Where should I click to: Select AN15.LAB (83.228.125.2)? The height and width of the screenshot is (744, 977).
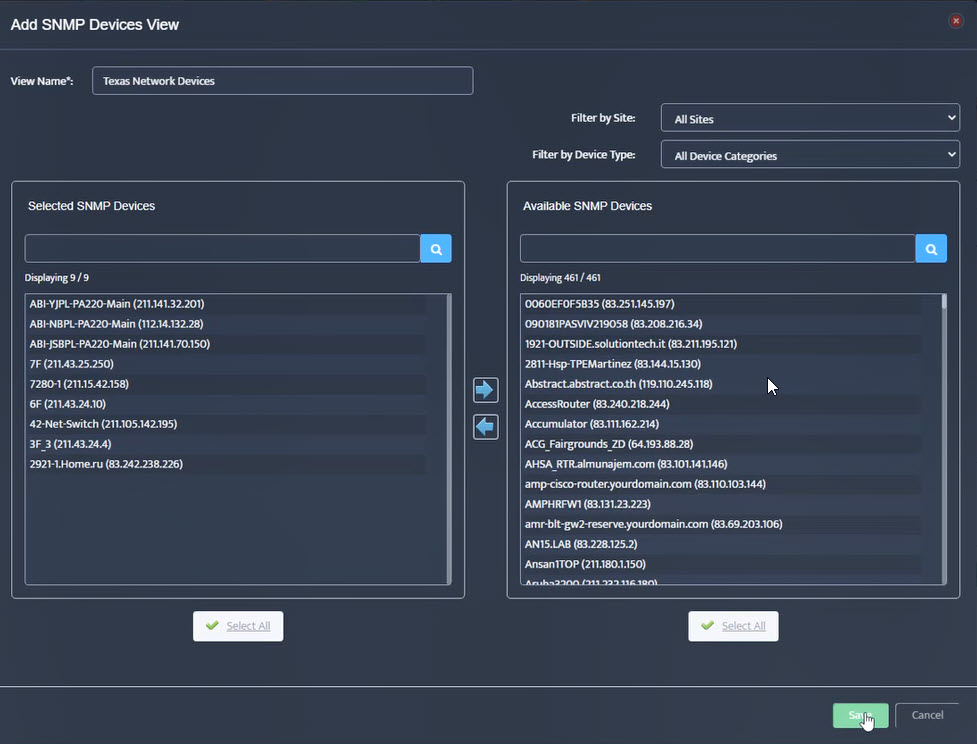tap(722, 544)
